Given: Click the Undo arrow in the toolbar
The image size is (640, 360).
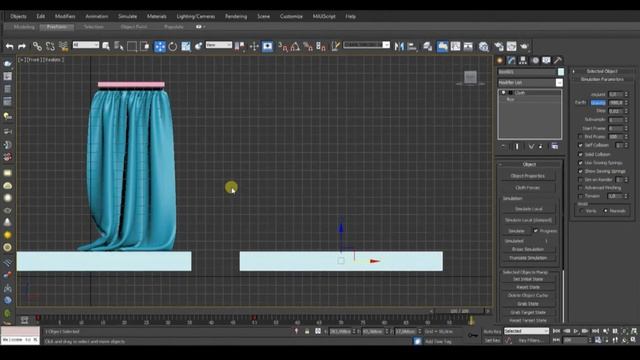Looking at the screenshot, I should pyautogui.click(x=9, y=47).
